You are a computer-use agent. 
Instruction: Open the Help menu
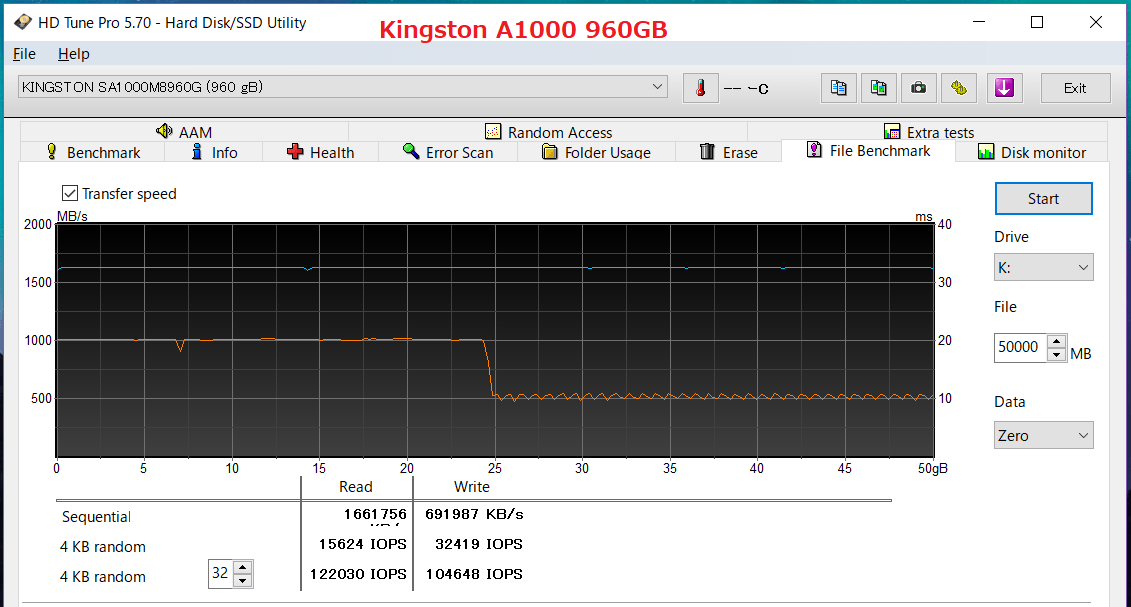[x=73, y=54]
